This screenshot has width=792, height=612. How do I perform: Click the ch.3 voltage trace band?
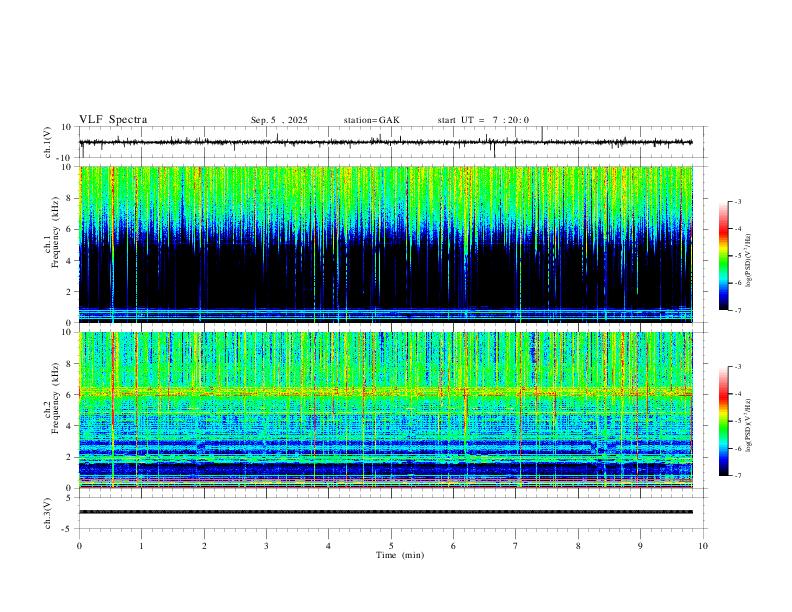(x=385, y=512)
